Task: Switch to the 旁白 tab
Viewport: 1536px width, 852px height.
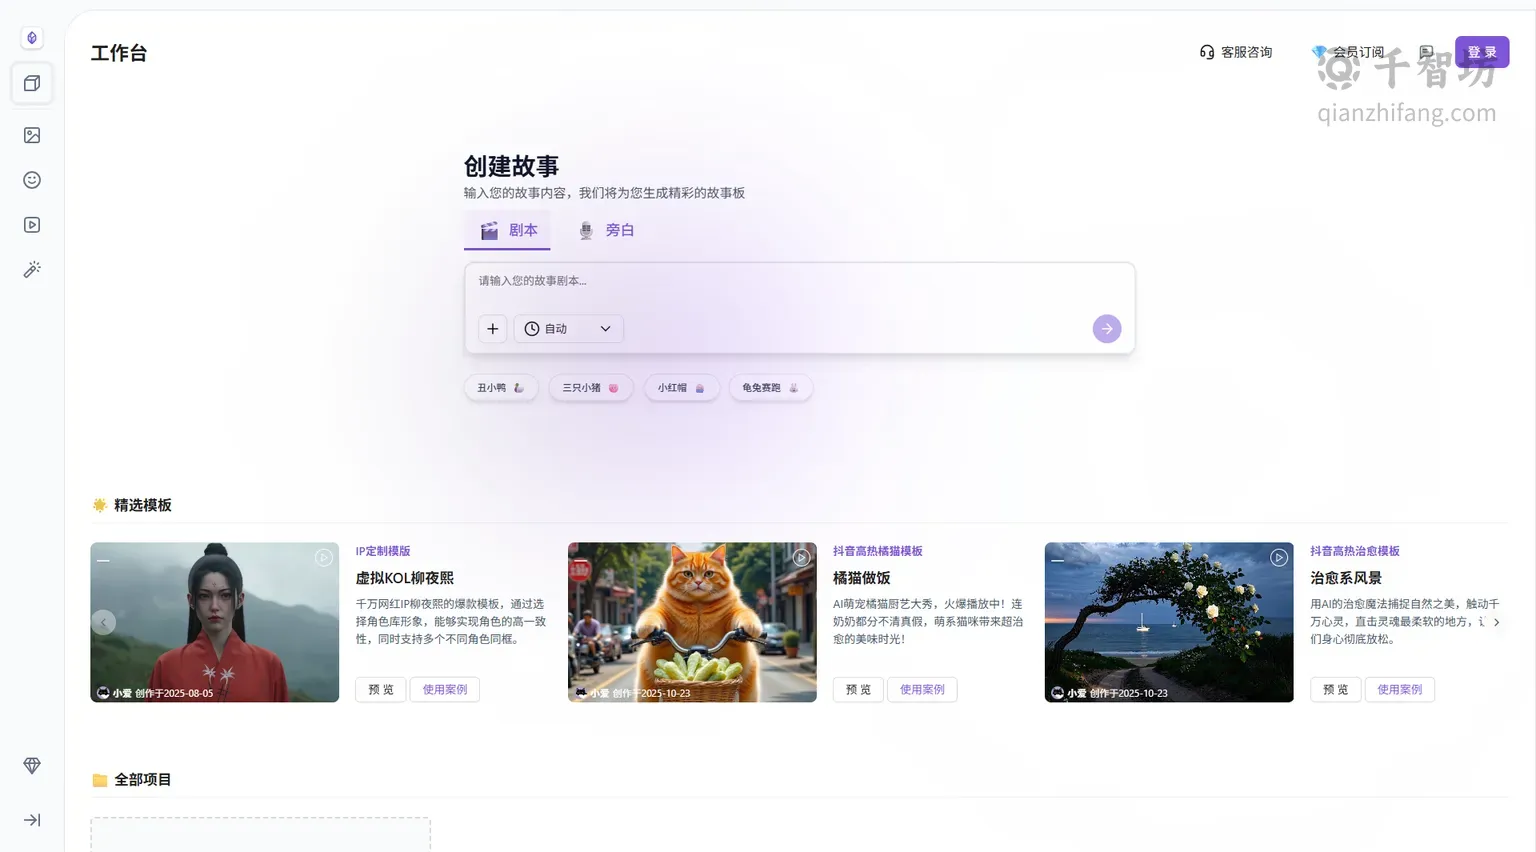Action: 606,230
